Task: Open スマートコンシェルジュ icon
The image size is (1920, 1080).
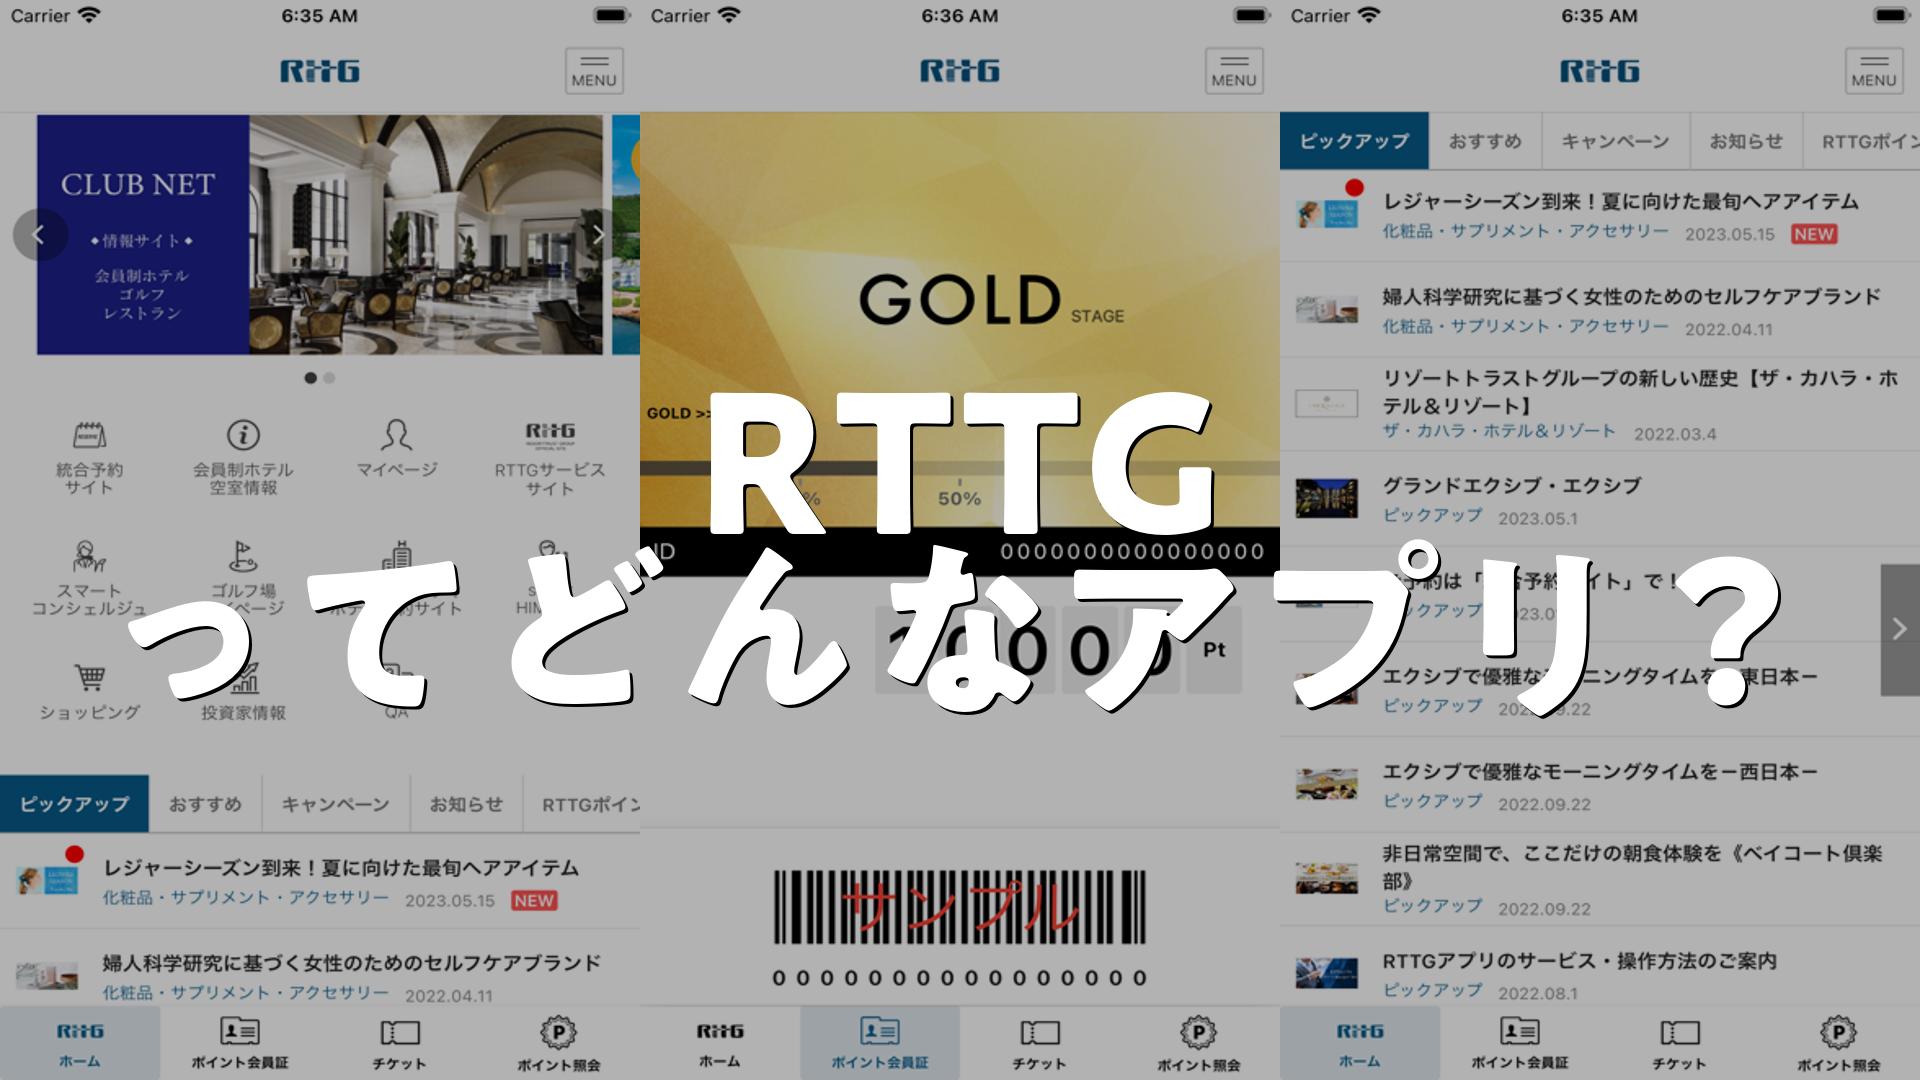Action: pos(90,556)
